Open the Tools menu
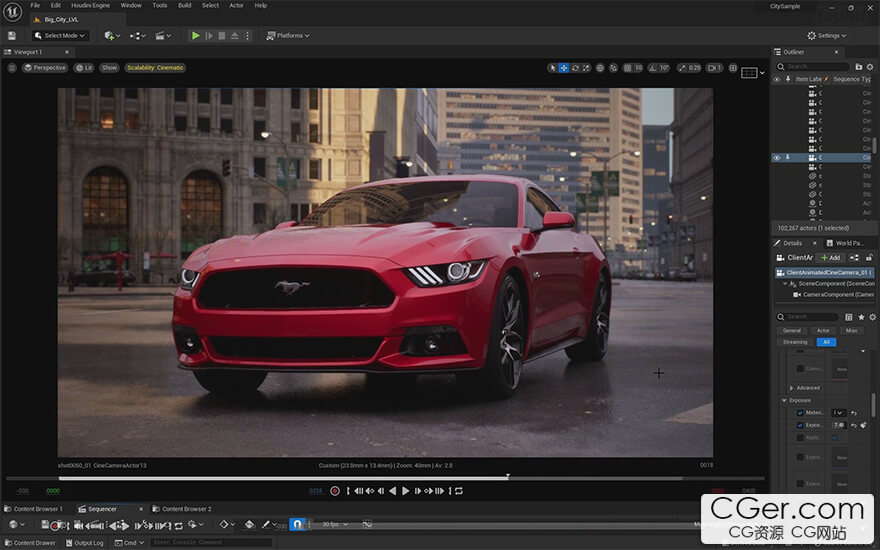 point(160,5)
